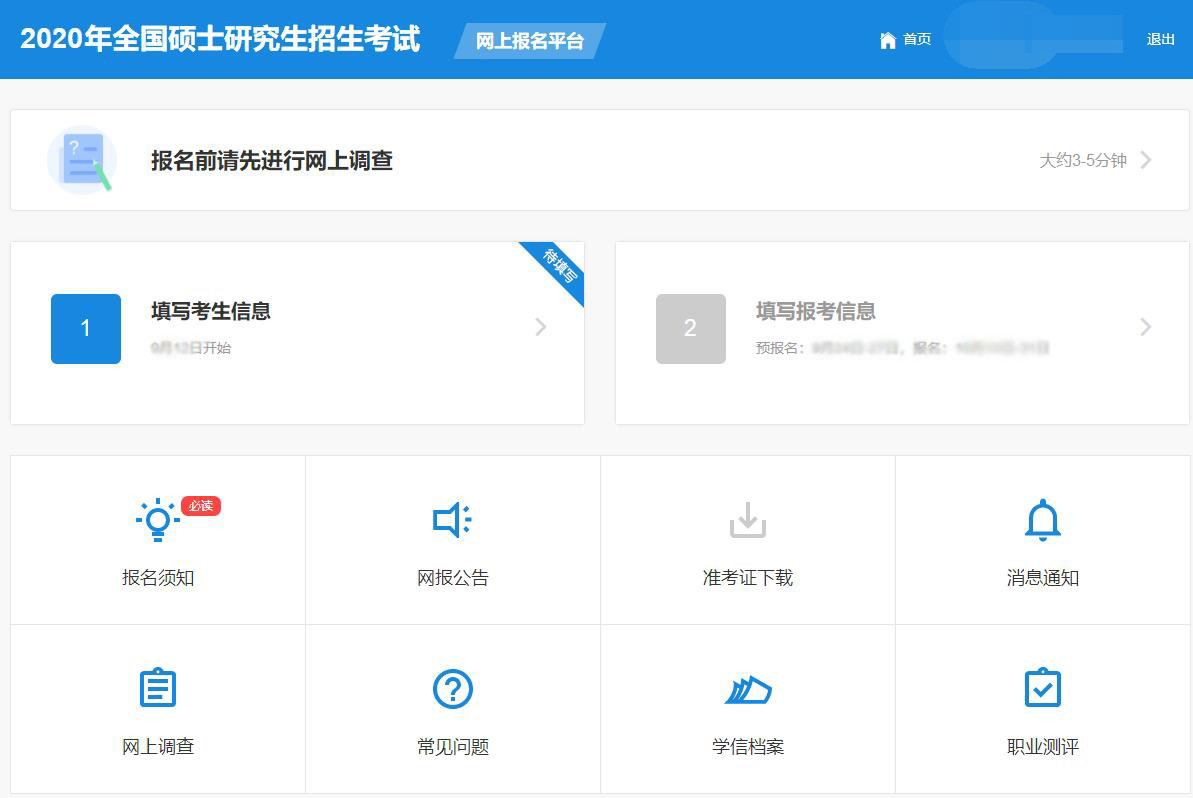Image resolution: width=1193 pixels, height=798 pixels.
Task: Click the survey illustration in the top banner
Action: tap(82, 159)
